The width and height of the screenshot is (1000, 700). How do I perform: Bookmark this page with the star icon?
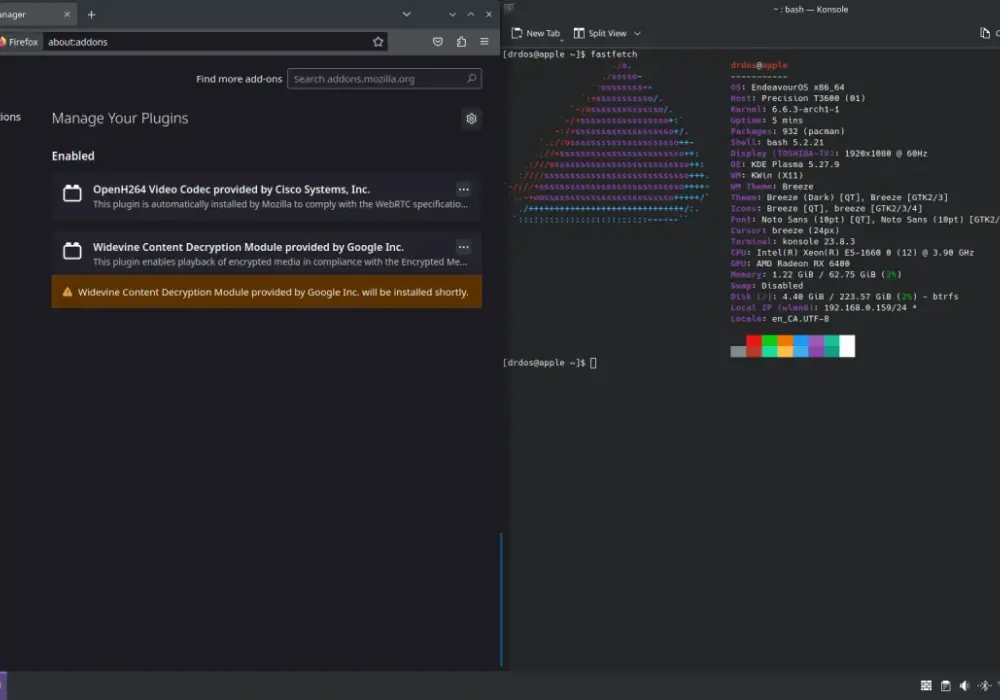(x=378, y=41)
